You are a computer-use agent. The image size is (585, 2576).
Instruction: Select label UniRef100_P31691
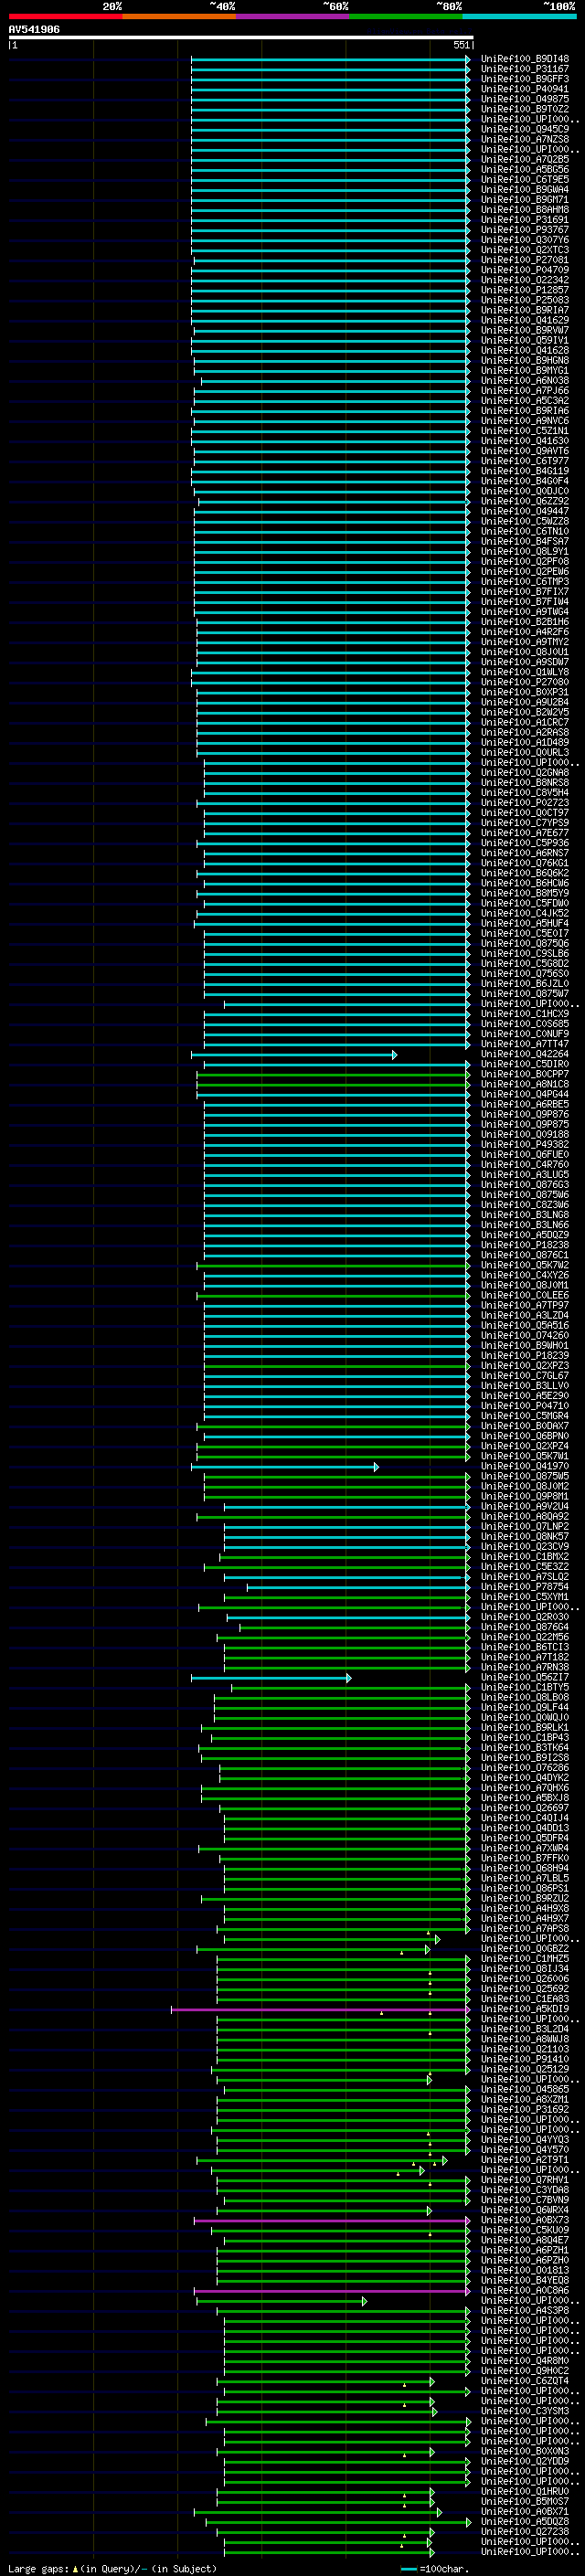[x=524, y=220]
